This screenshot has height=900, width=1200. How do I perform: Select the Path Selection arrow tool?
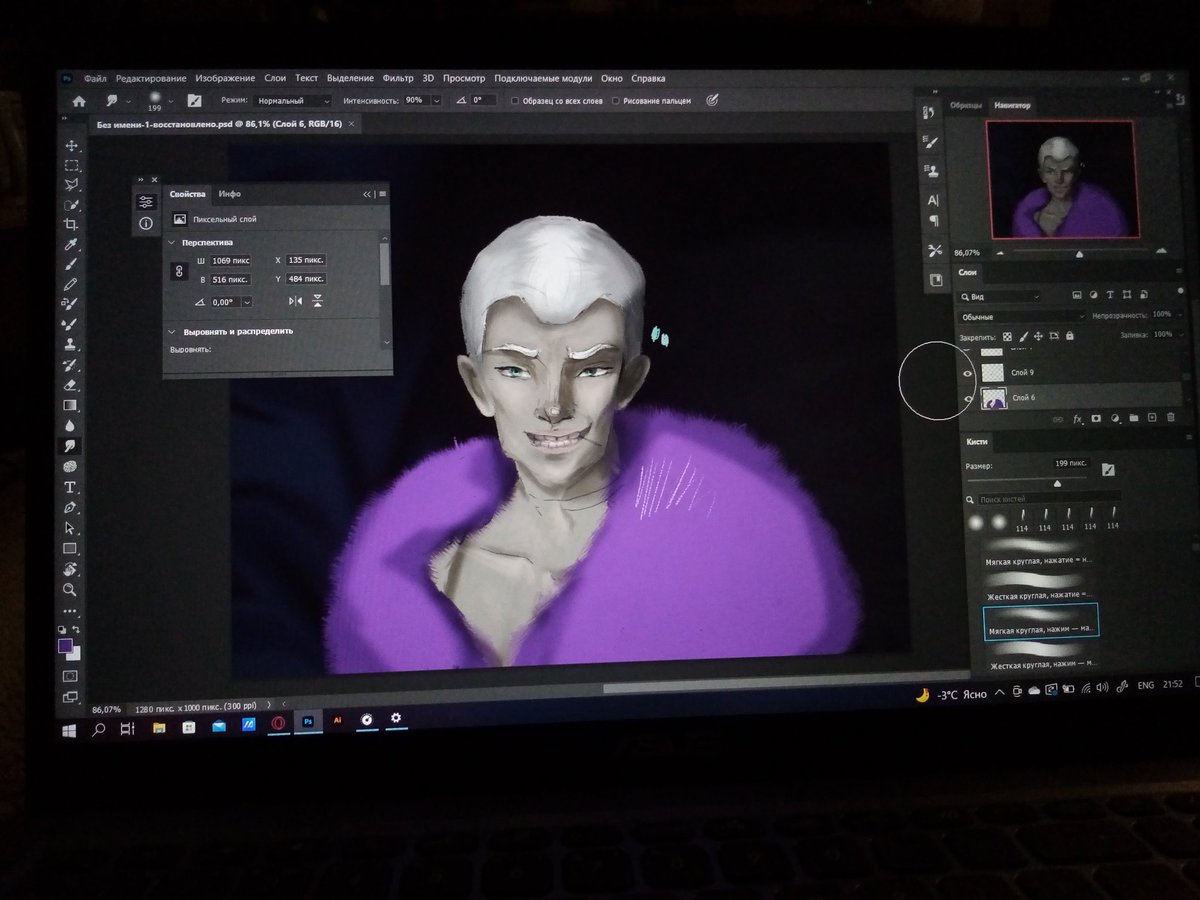71,528
